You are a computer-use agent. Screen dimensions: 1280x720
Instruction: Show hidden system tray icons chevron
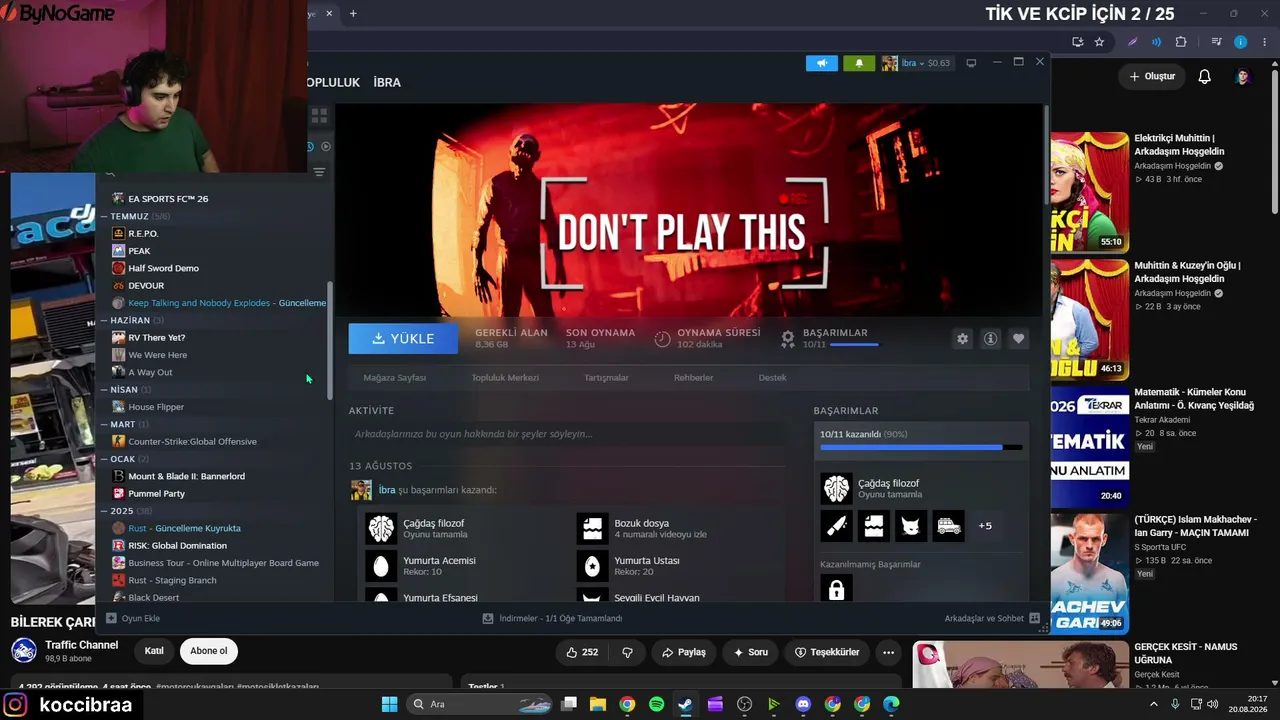coord(1154,704)
